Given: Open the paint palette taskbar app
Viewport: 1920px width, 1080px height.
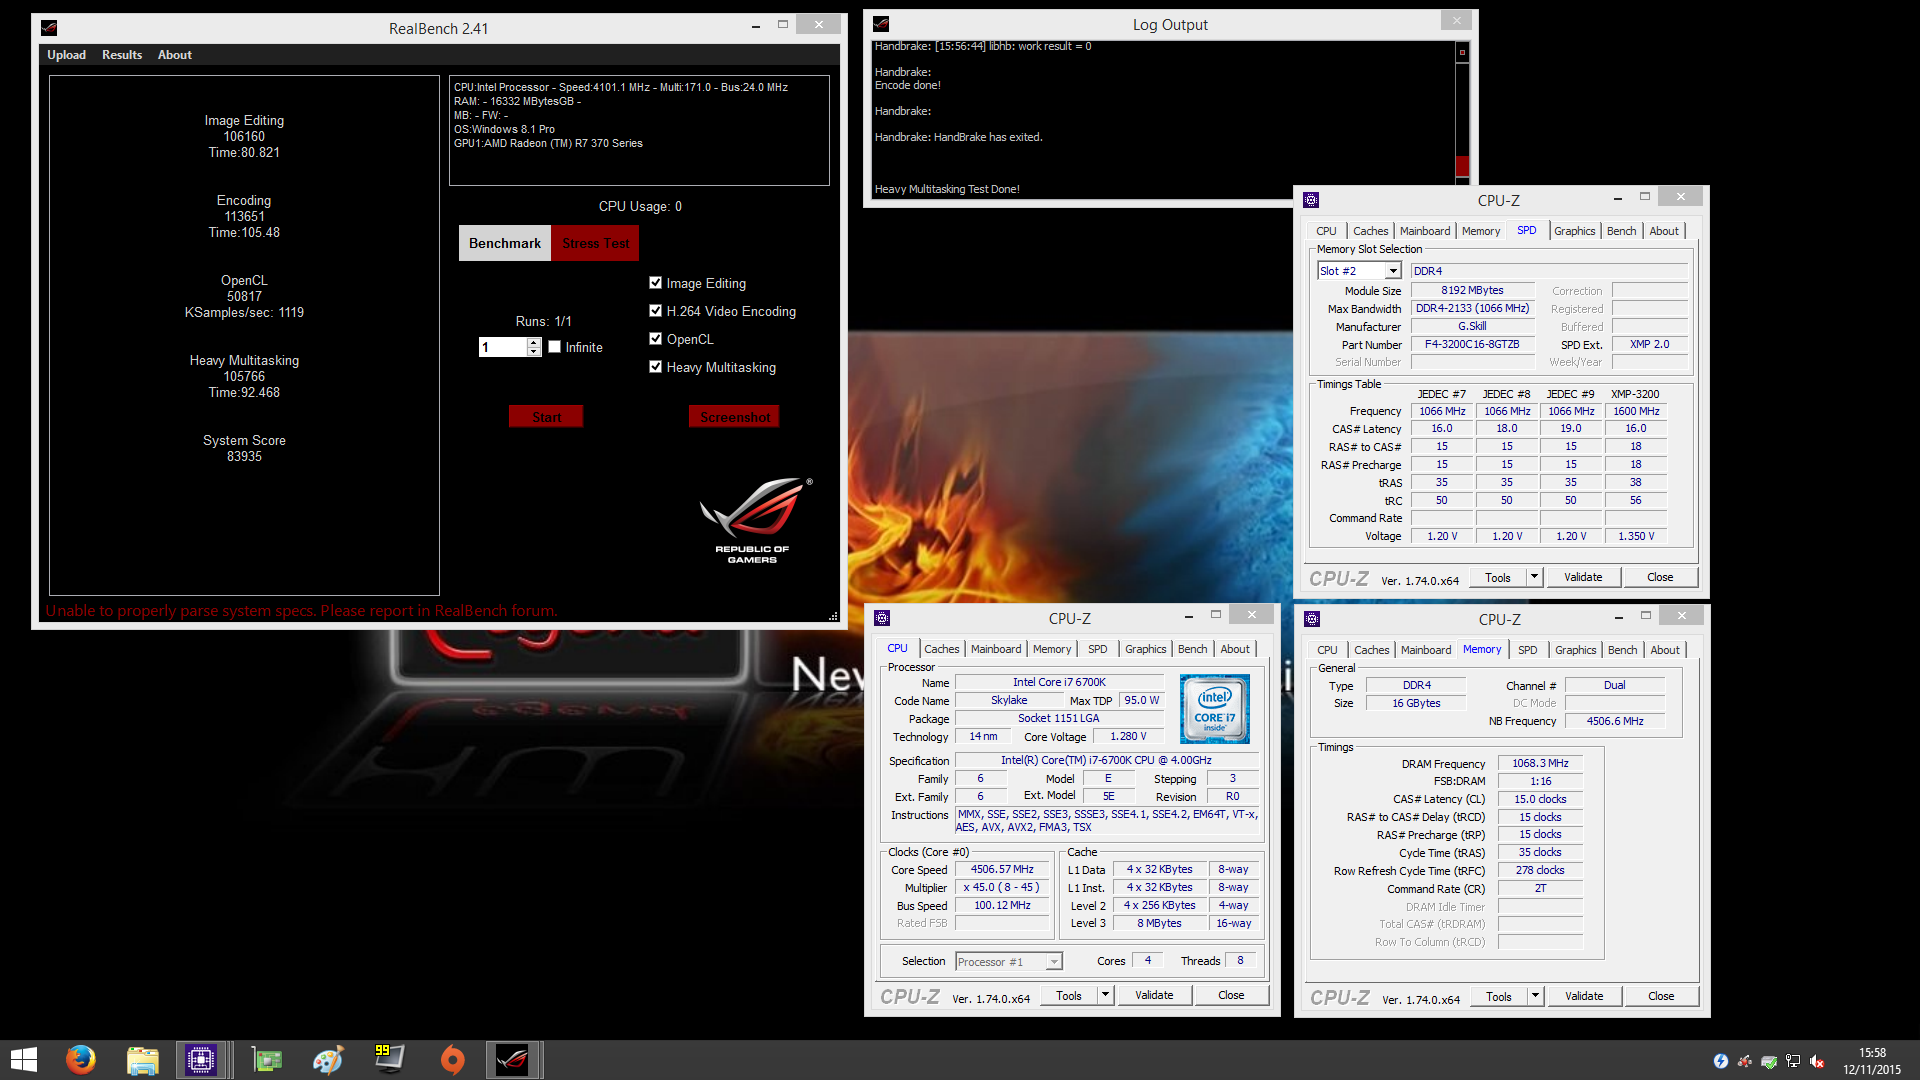Looking at the screenshot, I should coord(327,1059).
